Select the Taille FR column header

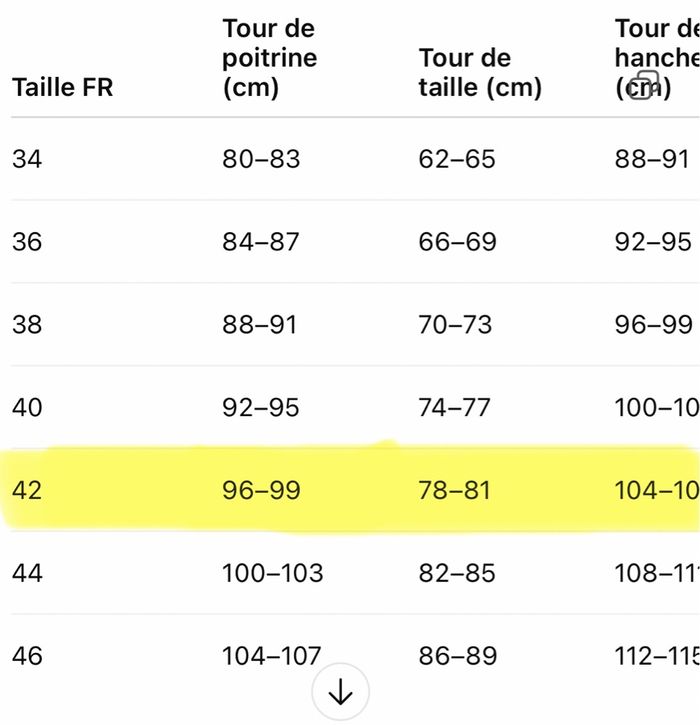62,87
